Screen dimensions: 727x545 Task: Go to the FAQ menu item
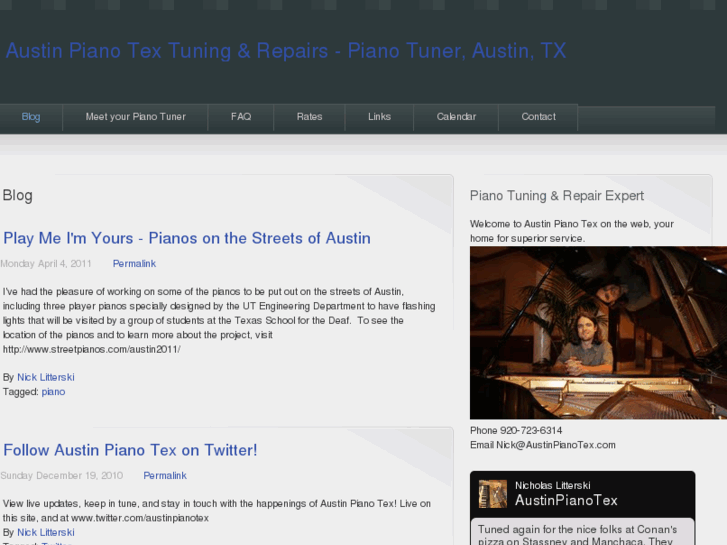tap(241, 117)
